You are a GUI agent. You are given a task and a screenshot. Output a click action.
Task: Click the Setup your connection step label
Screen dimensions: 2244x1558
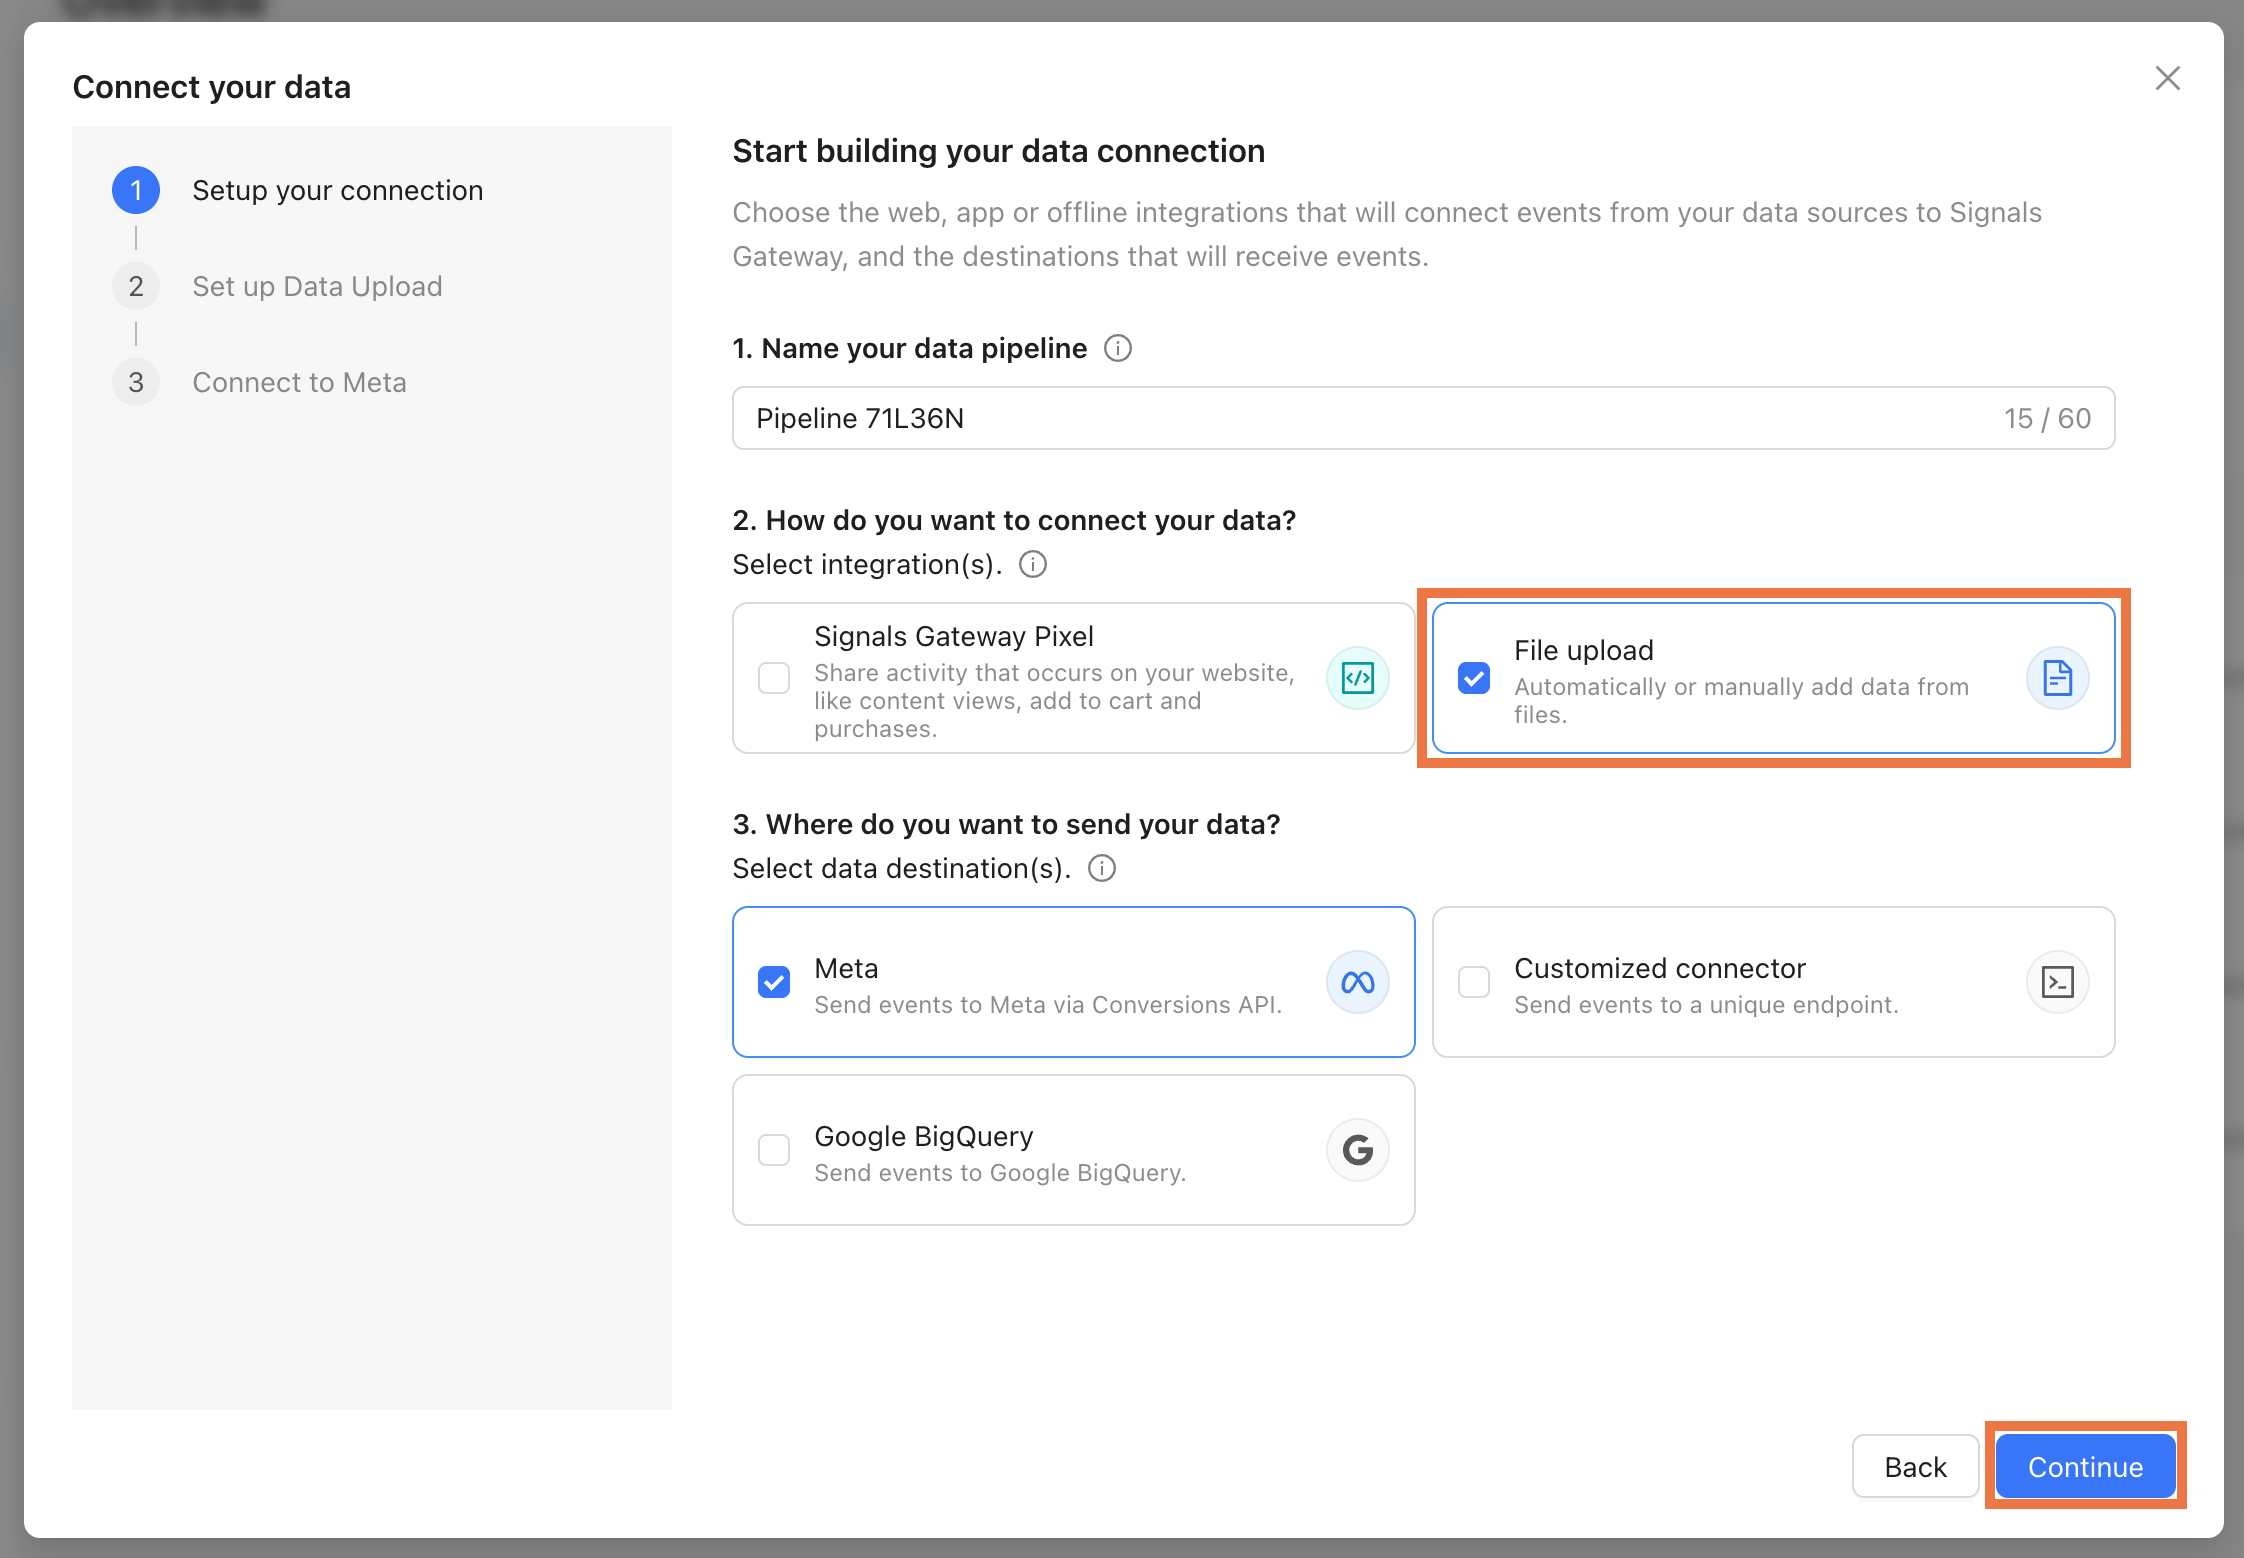[x=338, y=190]
